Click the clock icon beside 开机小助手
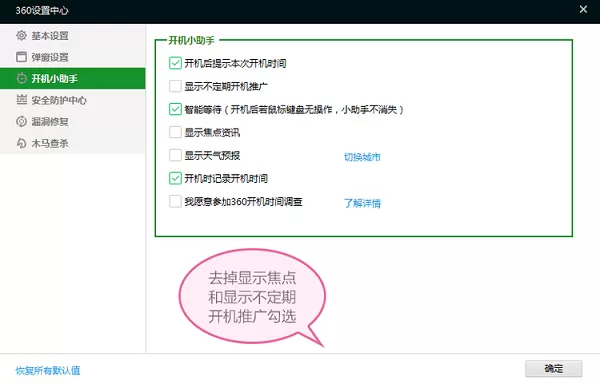Viewport: 600px width, 384px height. (21, 78)
